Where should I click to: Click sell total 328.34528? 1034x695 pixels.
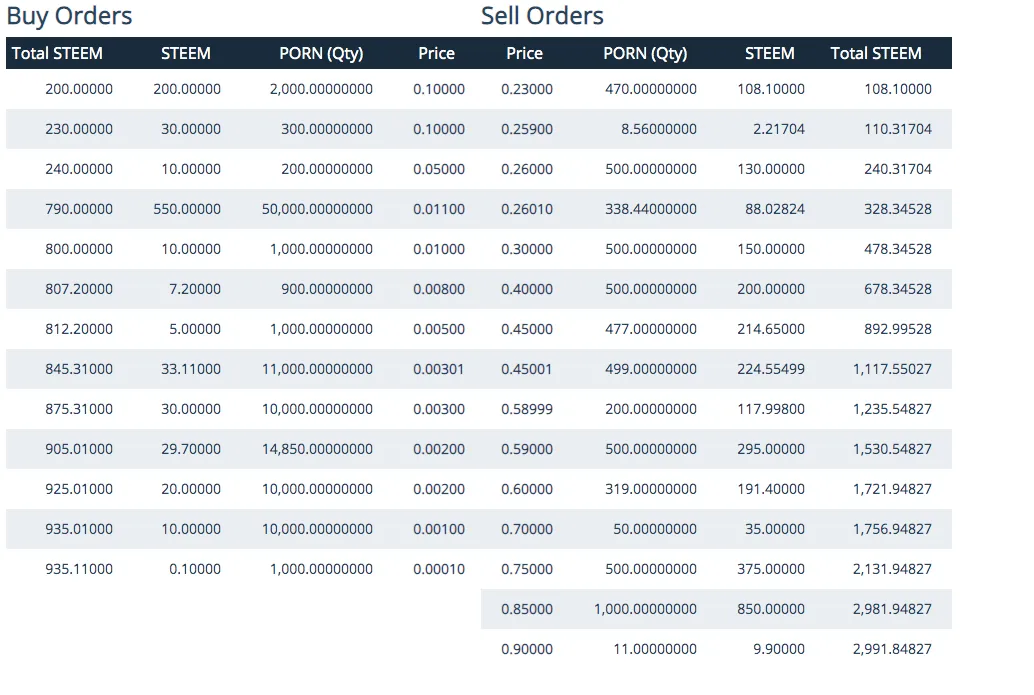click(898, 209)
